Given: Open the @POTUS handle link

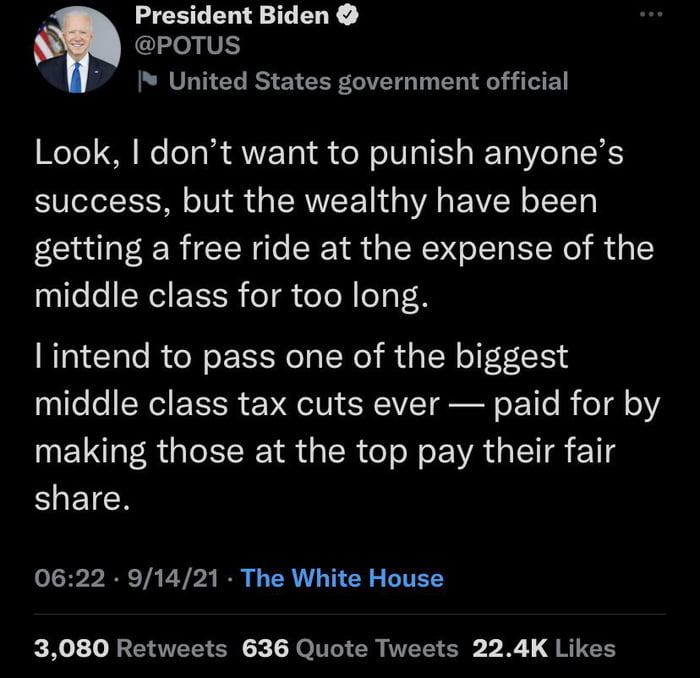Looking at the screenshot, I should coord(187,47).
